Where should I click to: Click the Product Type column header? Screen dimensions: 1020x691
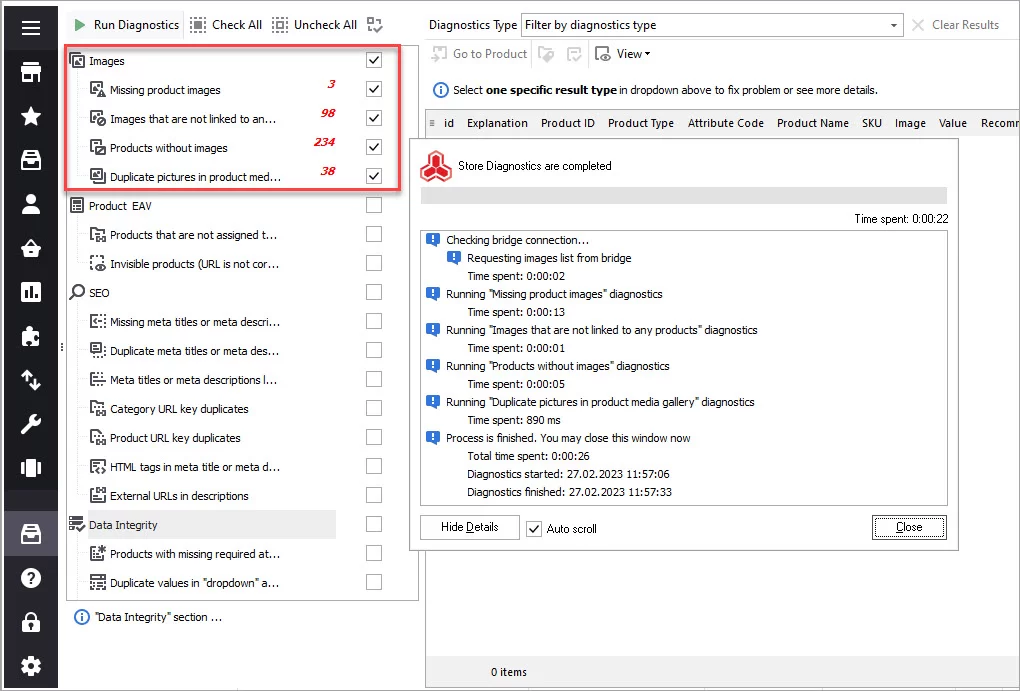(641, 123)
